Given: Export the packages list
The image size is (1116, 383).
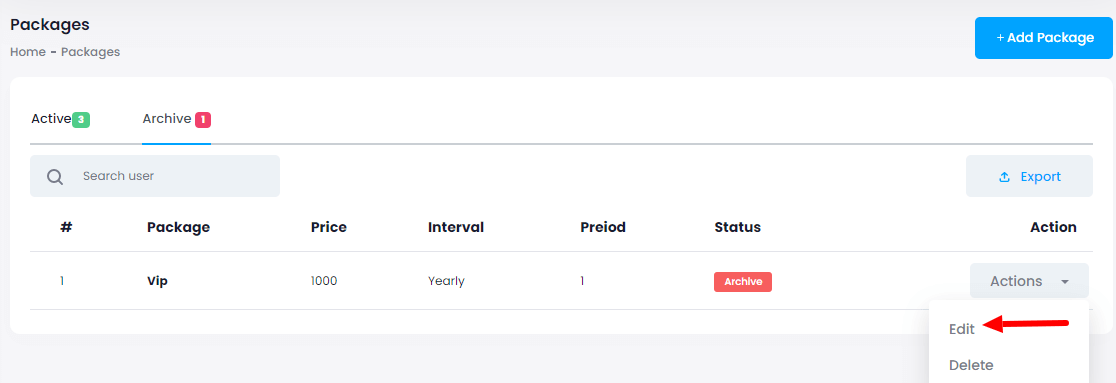Looking at the screenshot, I should [1029, 176].
